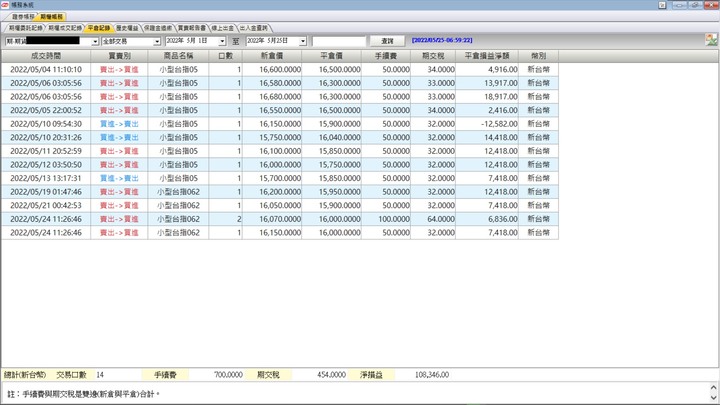This screenshot has width=720, height=405.
Task: Open the start date picker dropdown
Action: pos(223,41)
